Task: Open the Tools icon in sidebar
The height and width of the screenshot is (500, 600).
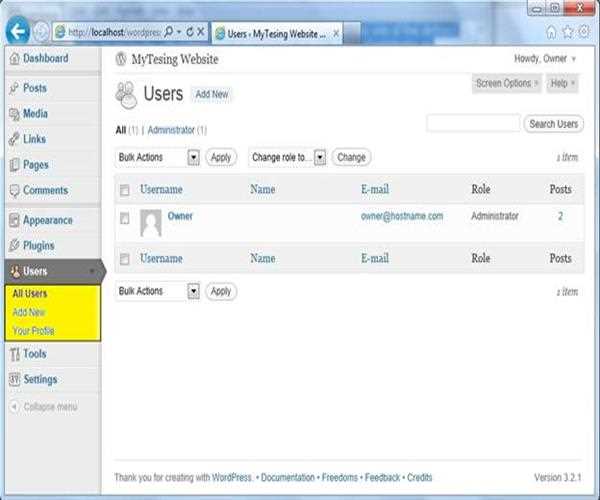Action: click(x=14, y=354)
